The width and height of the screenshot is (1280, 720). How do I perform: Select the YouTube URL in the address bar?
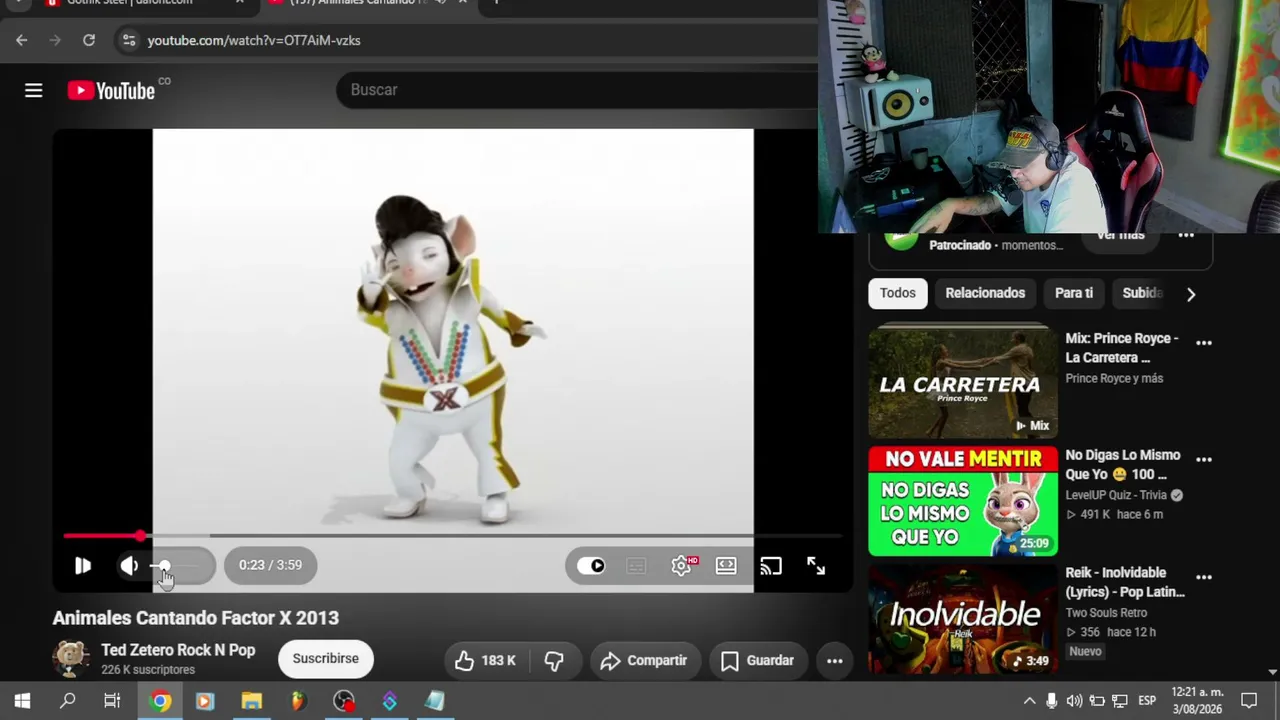point(254,41)
